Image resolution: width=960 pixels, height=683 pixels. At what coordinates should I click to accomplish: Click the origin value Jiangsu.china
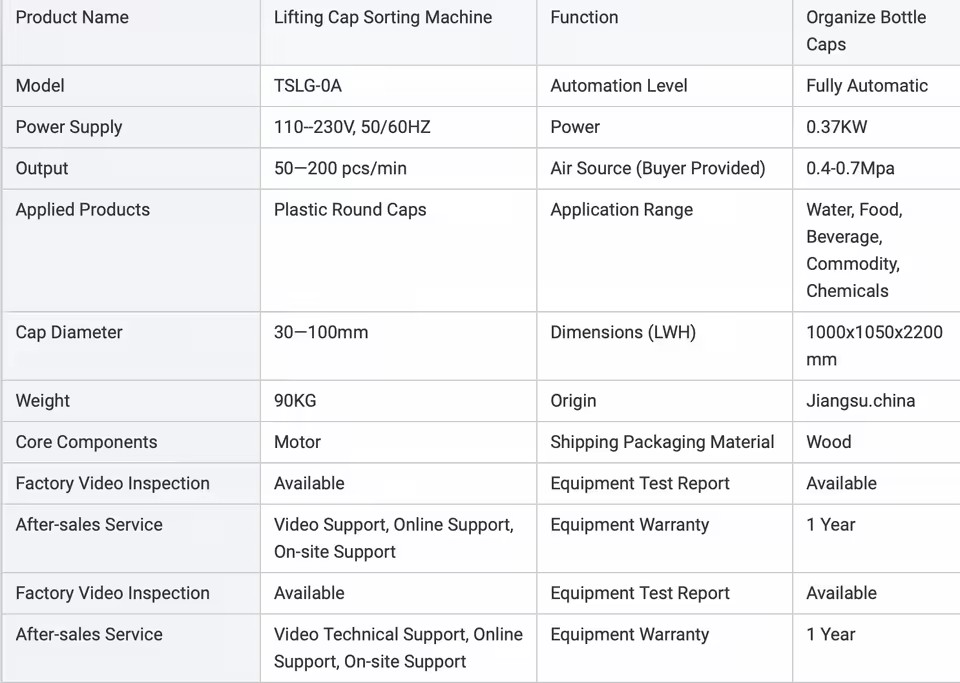point(860,401)
